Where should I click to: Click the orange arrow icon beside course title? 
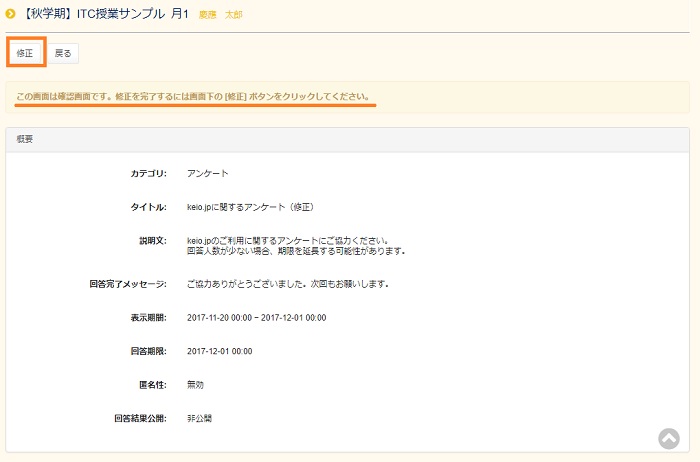point(11,14)
